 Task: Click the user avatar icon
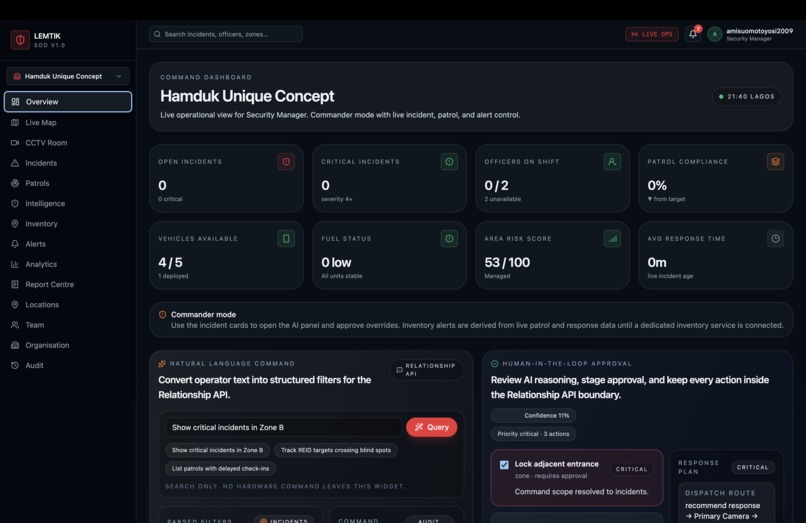pos(715,34)
